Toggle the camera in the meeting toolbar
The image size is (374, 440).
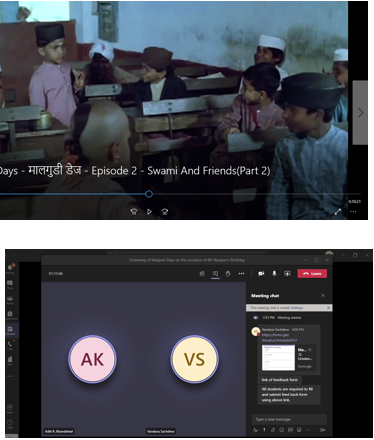click(261, 273)
